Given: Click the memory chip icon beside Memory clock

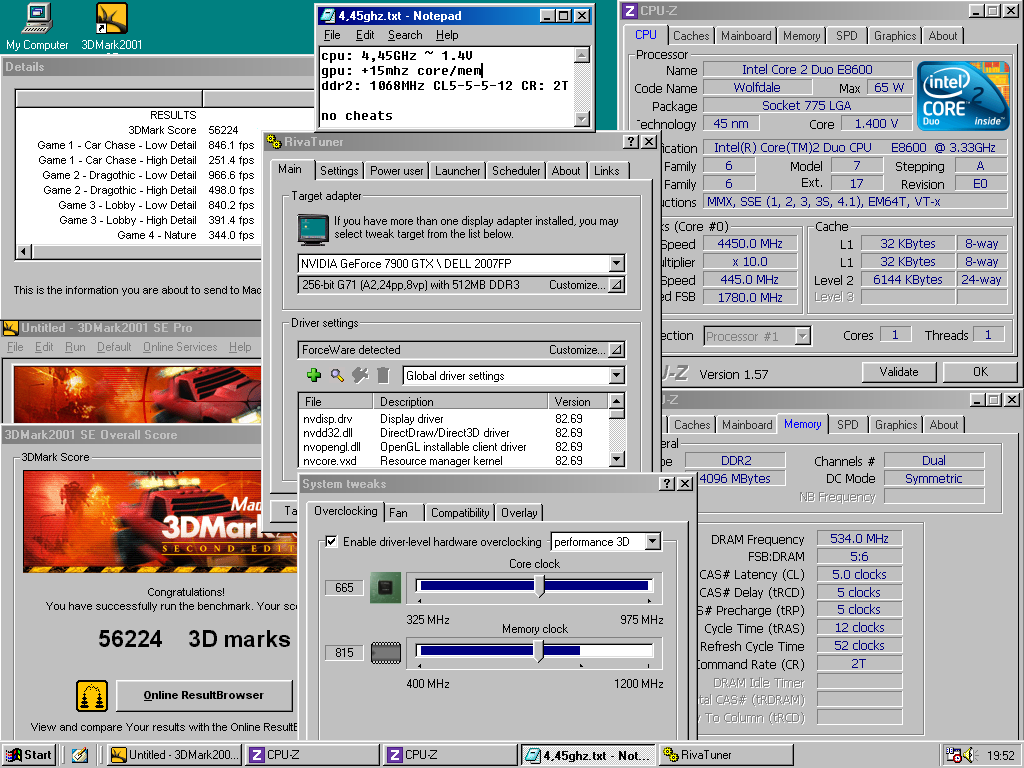Looking at the screenshot, I should click(x=385, y=652).
